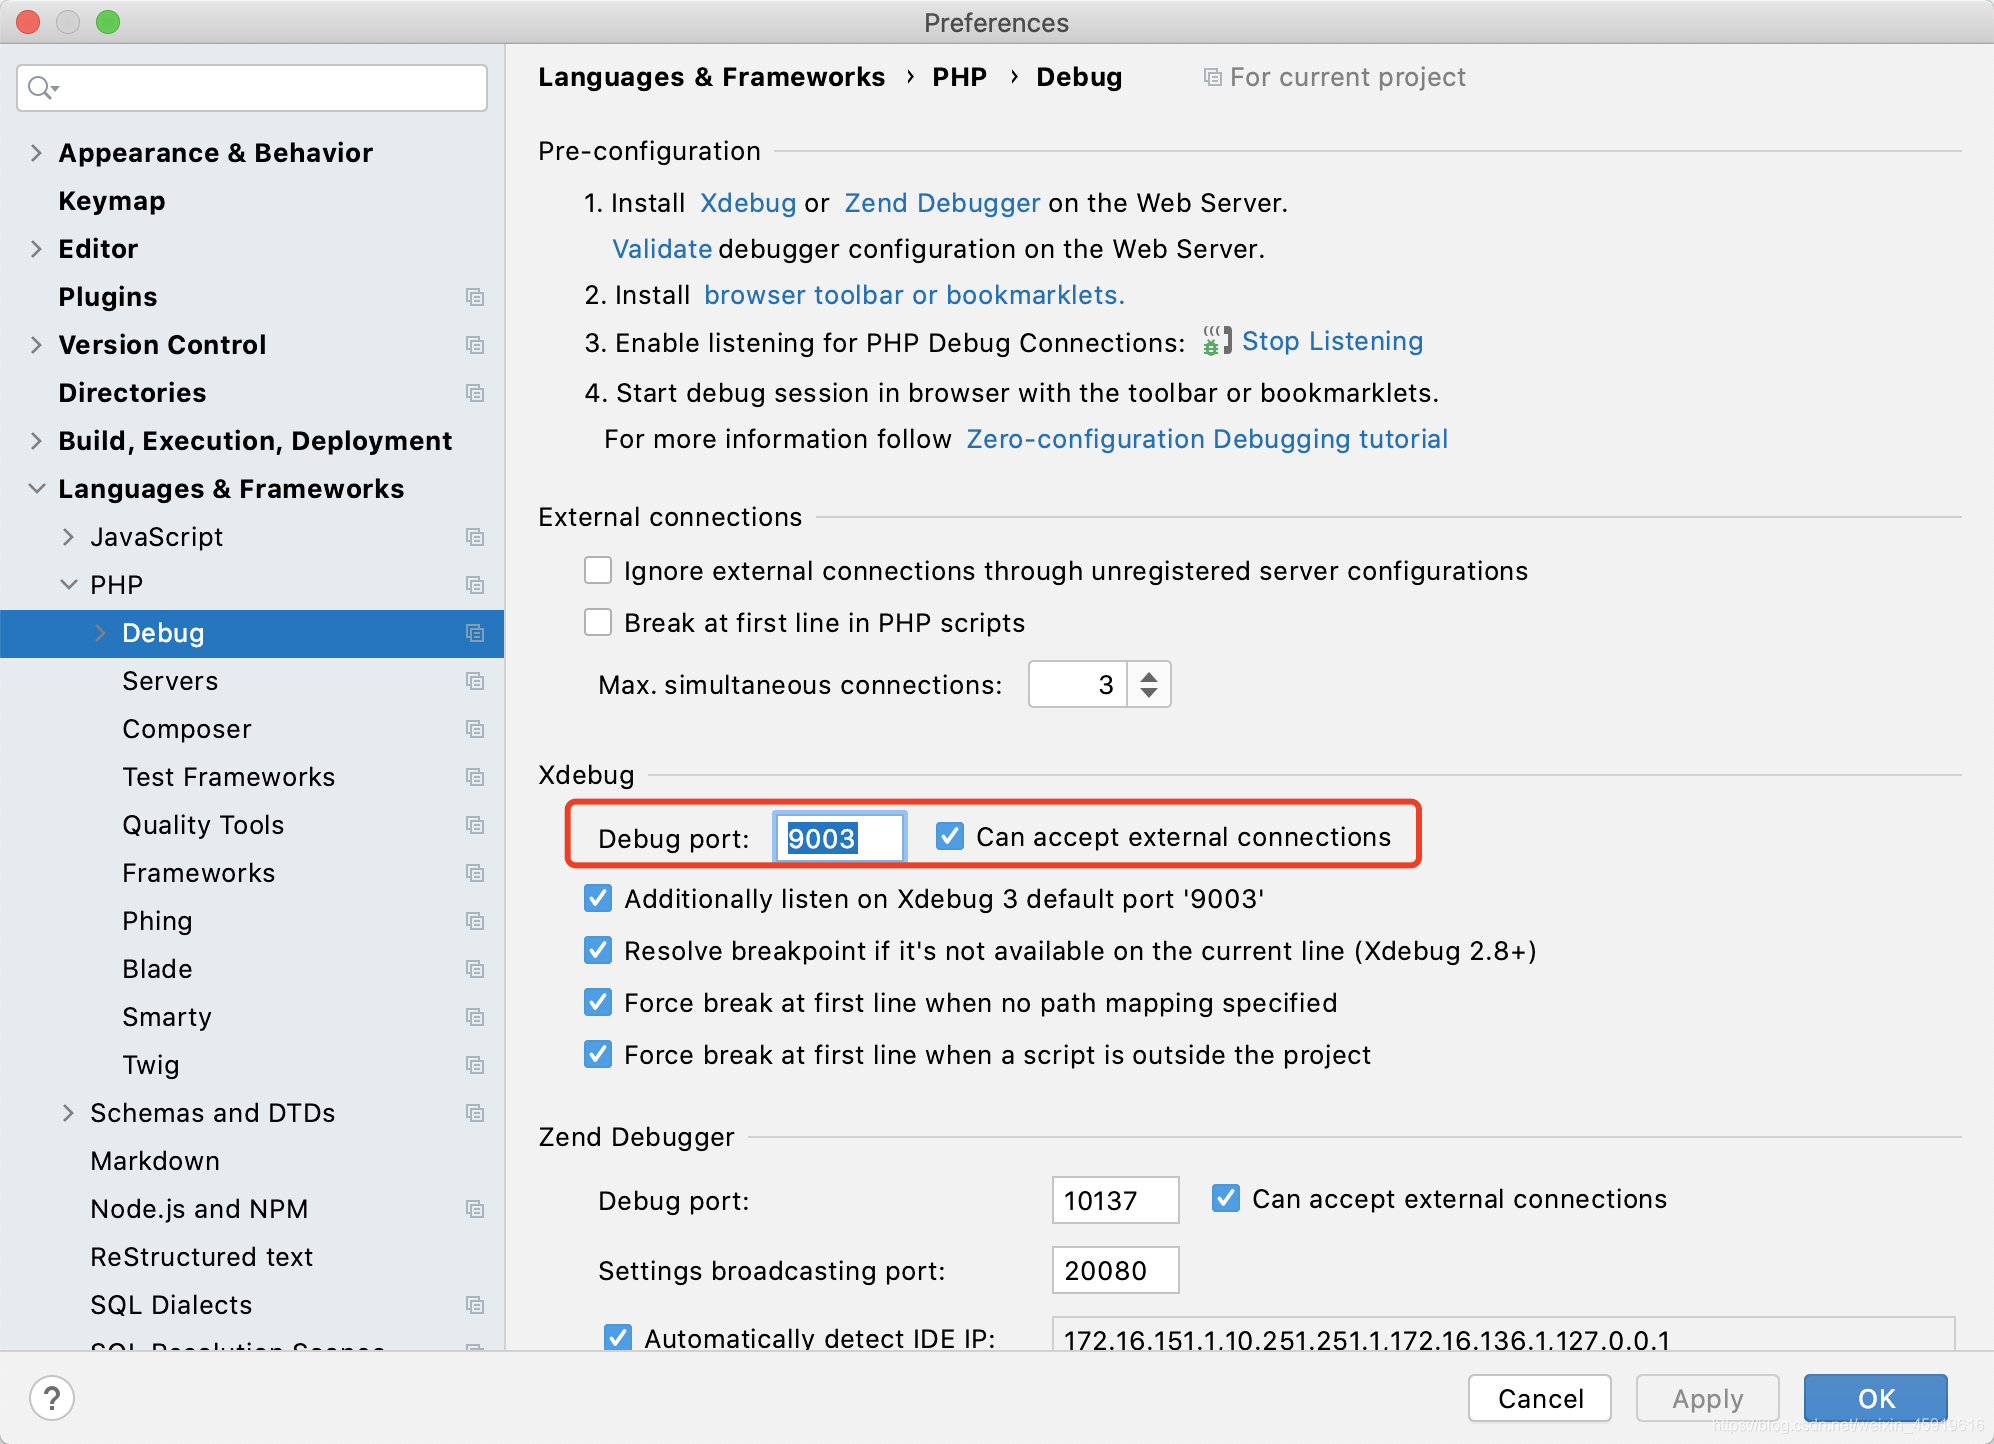The height and width of the screenshot is (1444, 1994).
Task: Click the copy settings icon beside Plugins
Action: pos(474,297)
